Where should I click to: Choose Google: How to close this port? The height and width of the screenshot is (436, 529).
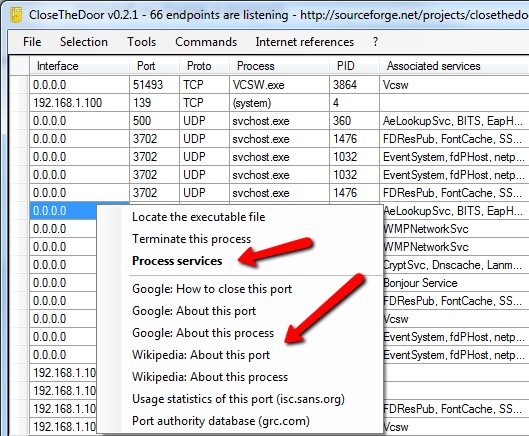(212, 289)
